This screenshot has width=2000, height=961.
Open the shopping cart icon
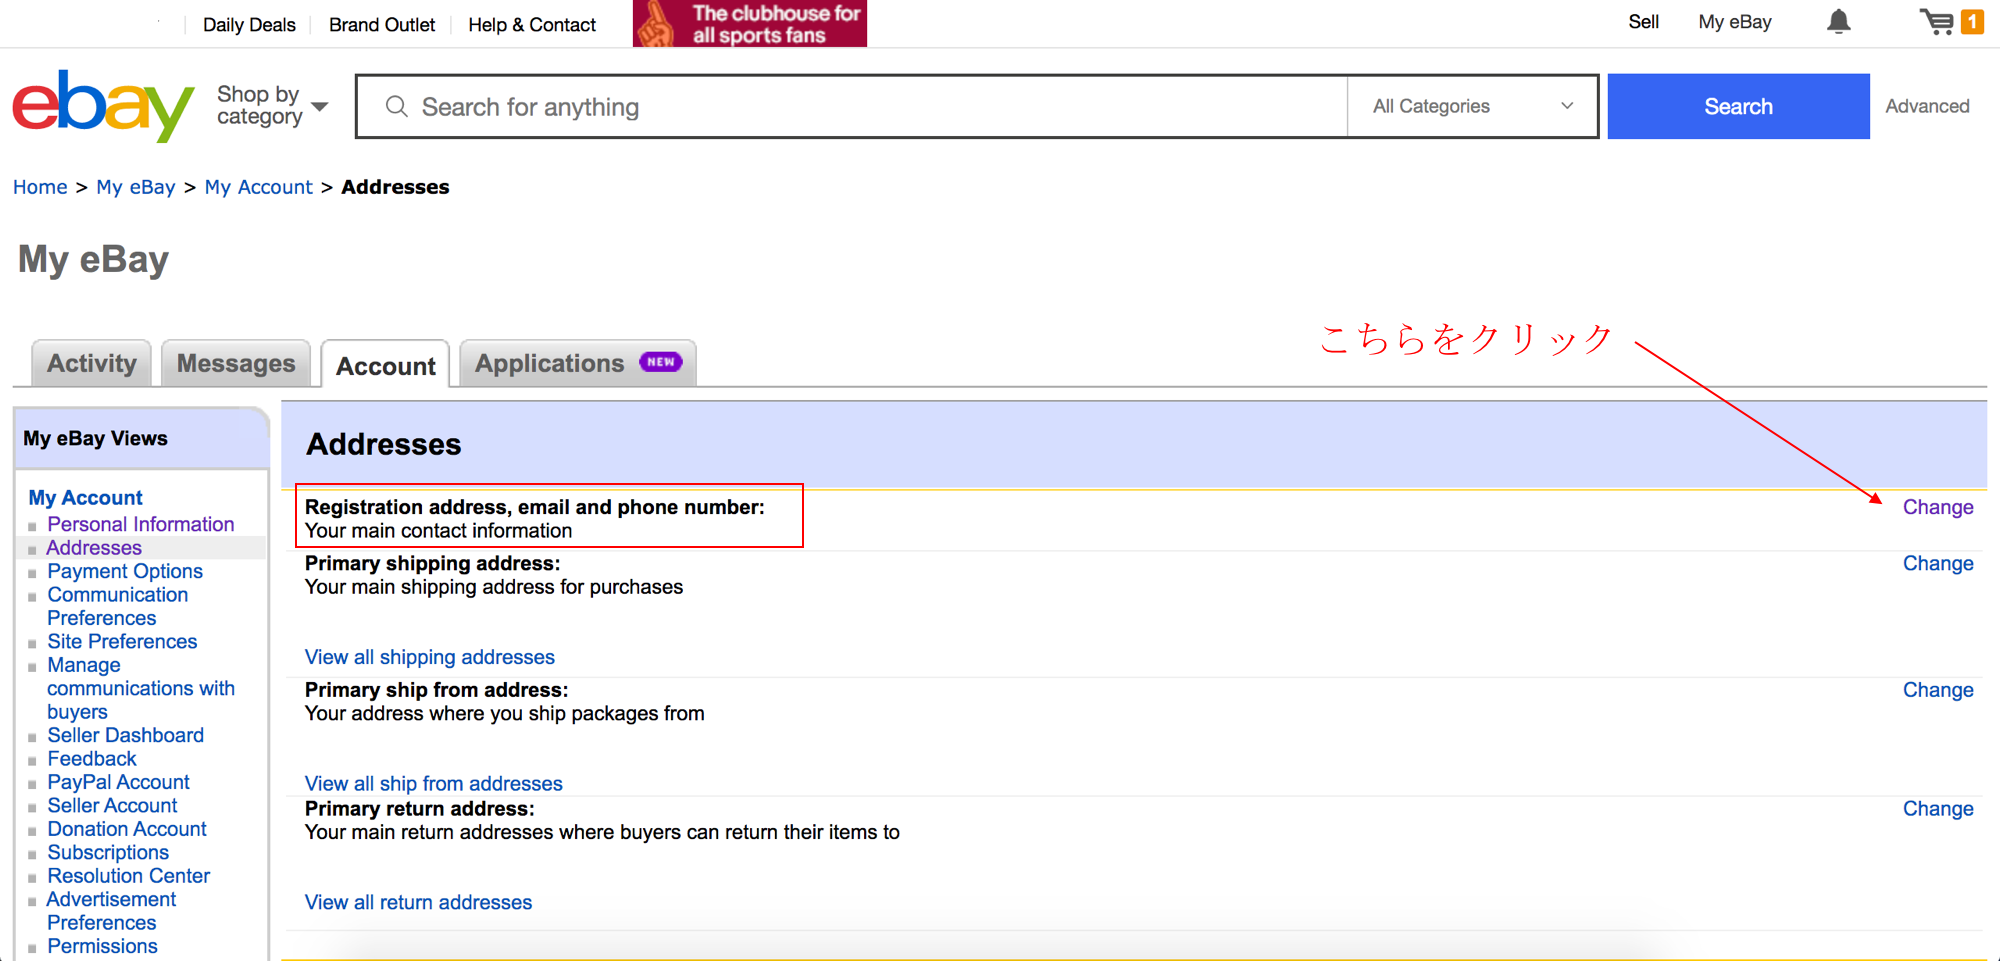coord(1950,22)
